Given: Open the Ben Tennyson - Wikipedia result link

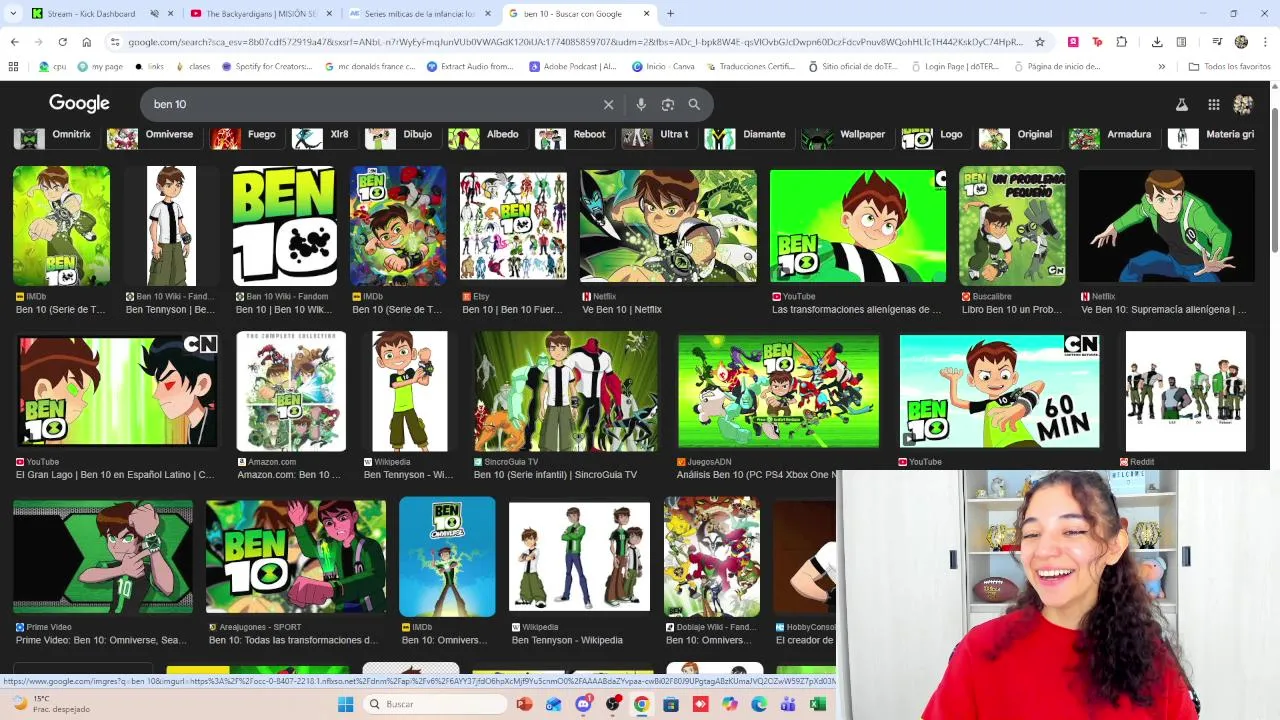Looking at the screenshot, I should [x=567, y=640].
